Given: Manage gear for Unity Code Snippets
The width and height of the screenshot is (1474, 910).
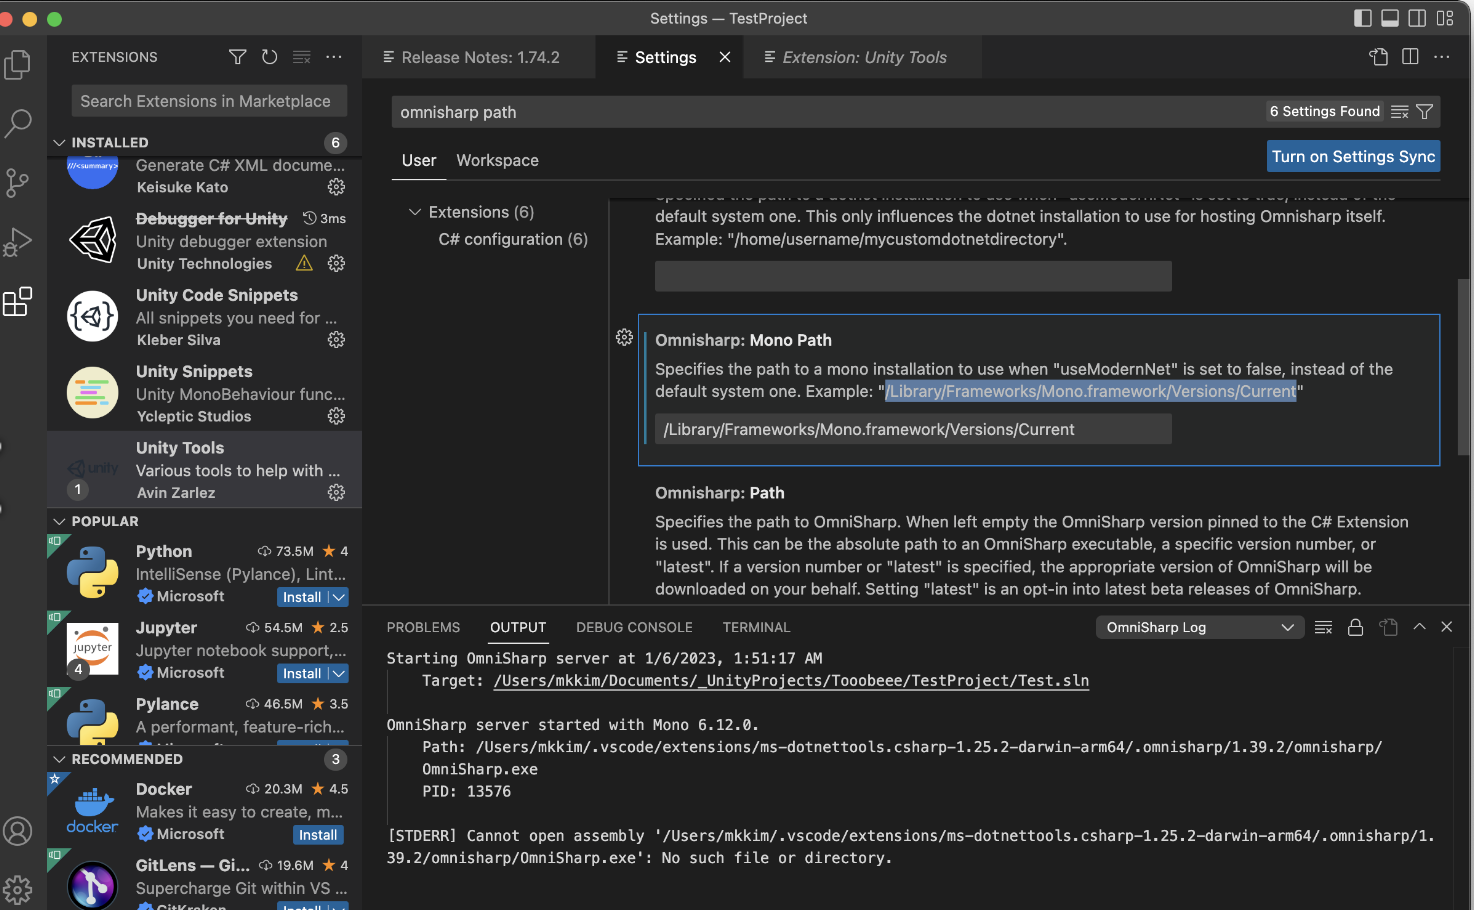Looking at the screenshot, I should [x=336, y=340].
